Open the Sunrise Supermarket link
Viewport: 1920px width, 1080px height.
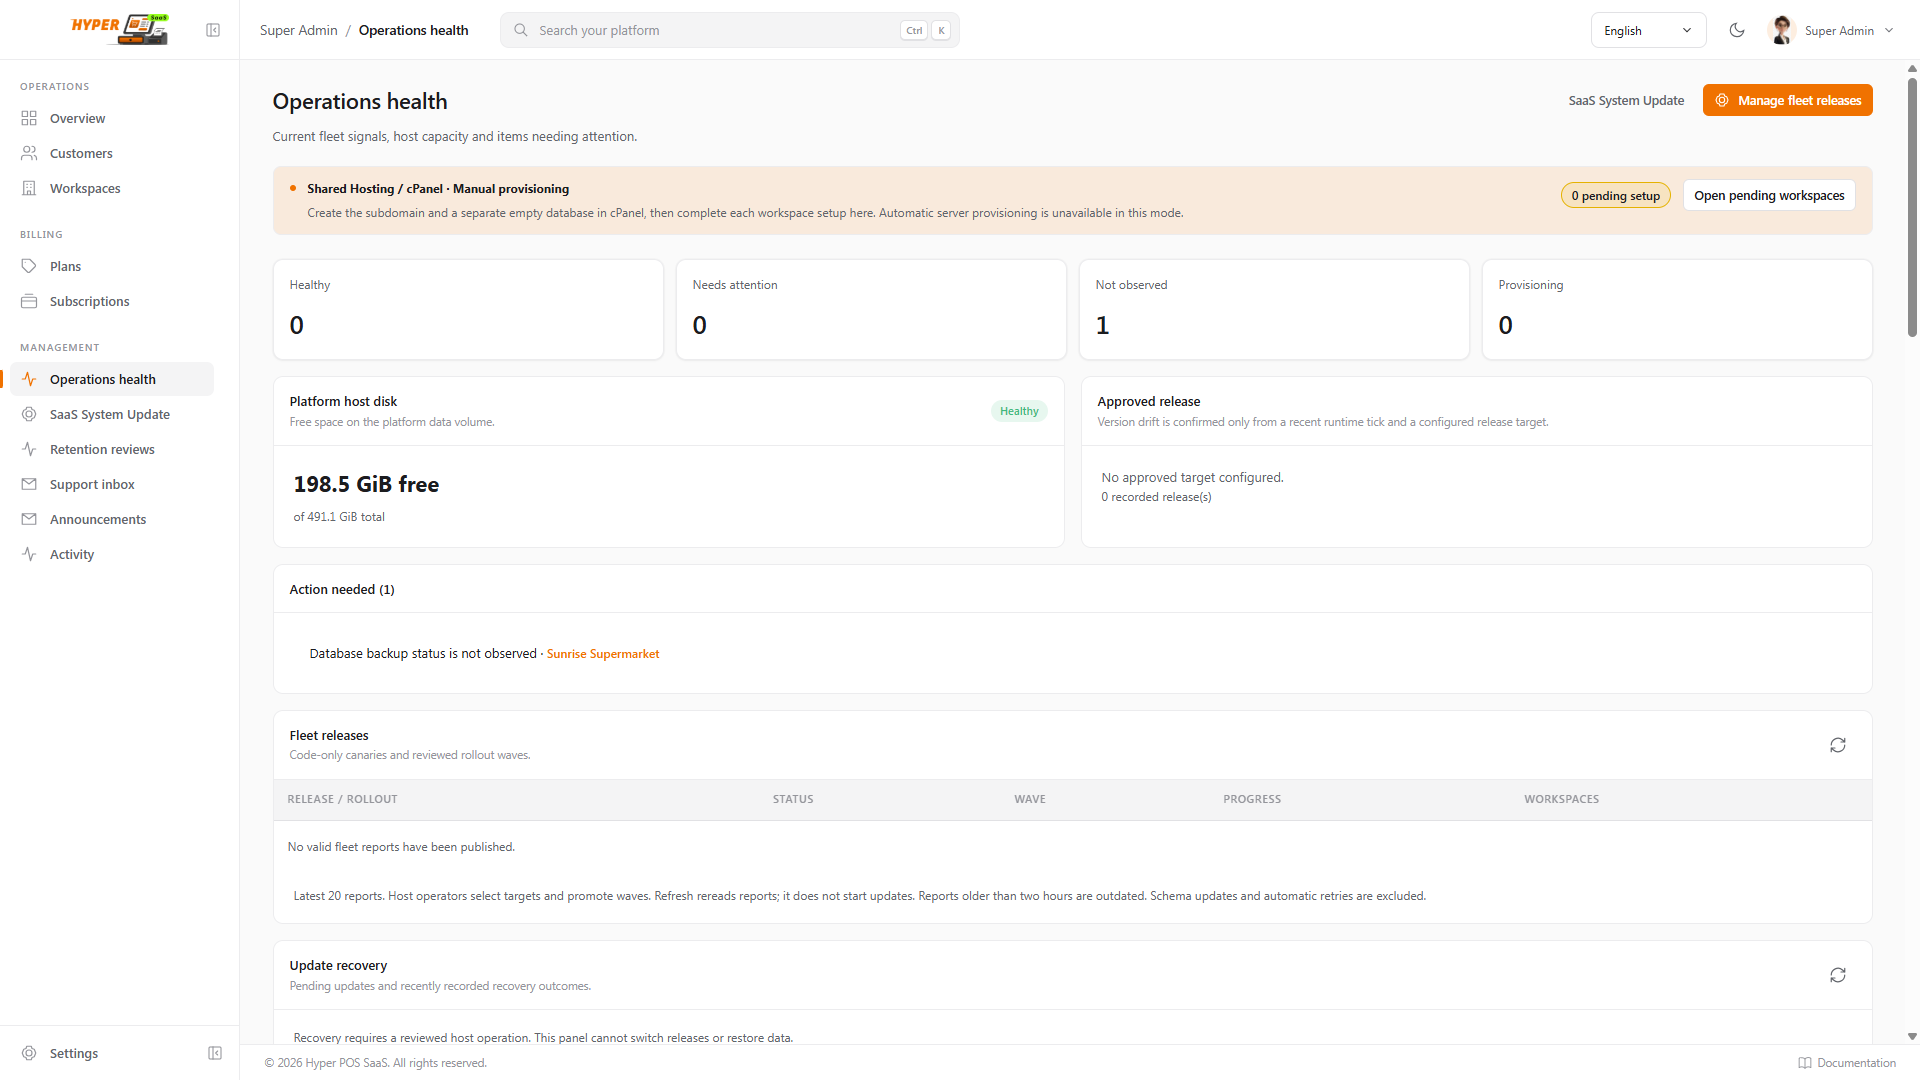[603, 654]
